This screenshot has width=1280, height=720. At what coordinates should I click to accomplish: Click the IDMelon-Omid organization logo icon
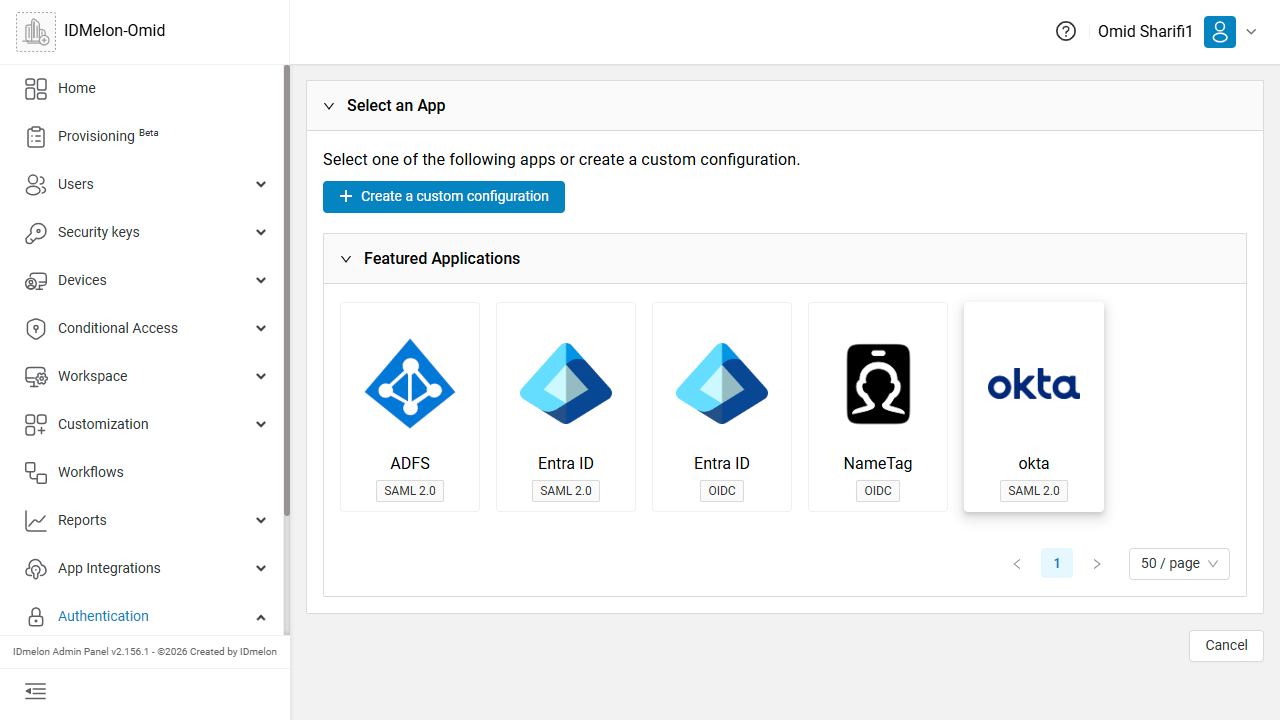(x=36, y=31)
